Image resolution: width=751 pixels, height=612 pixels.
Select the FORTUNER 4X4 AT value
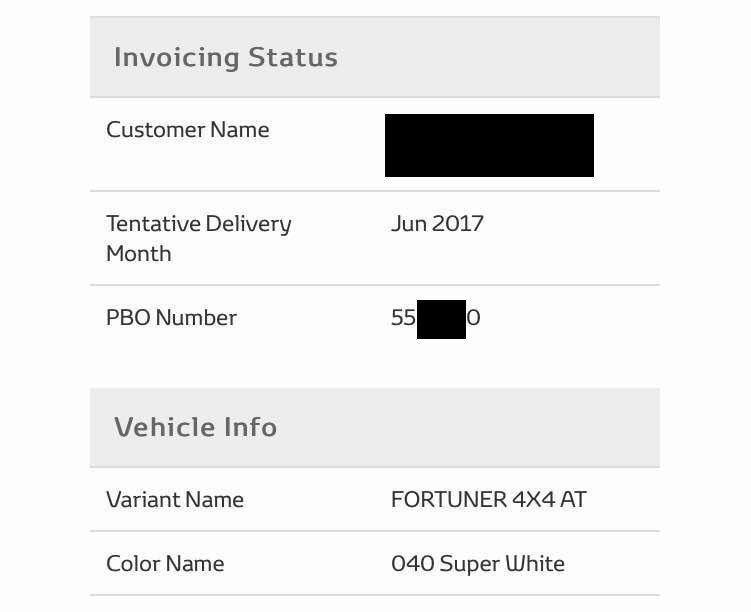click(x=489, y=499)
